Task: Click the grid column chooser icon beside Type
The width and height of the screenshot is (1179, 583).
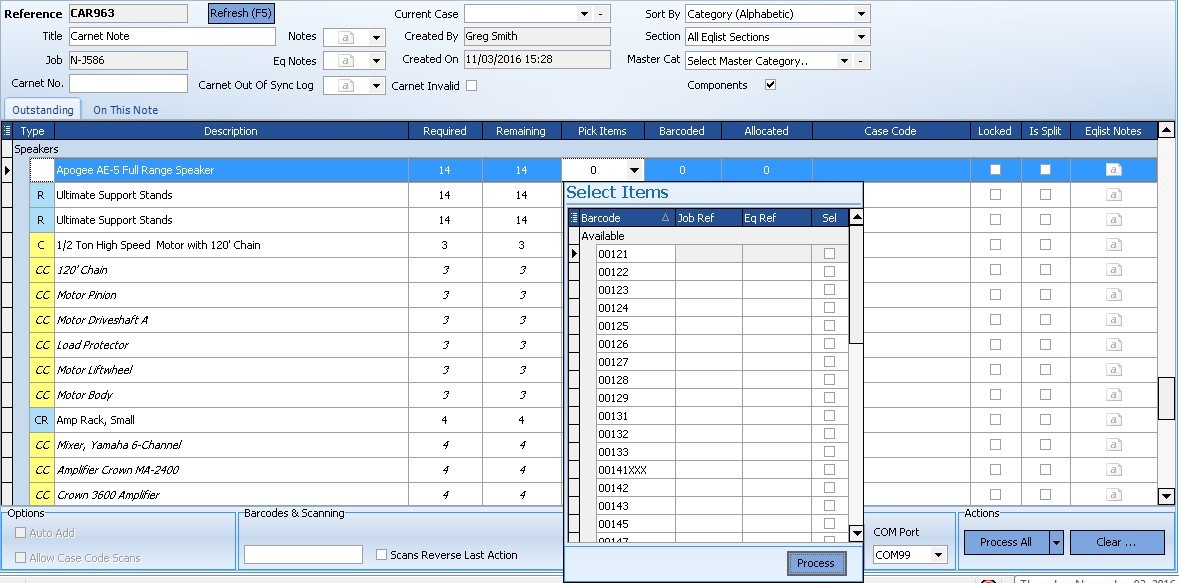Action: click(x=7, y=131)
